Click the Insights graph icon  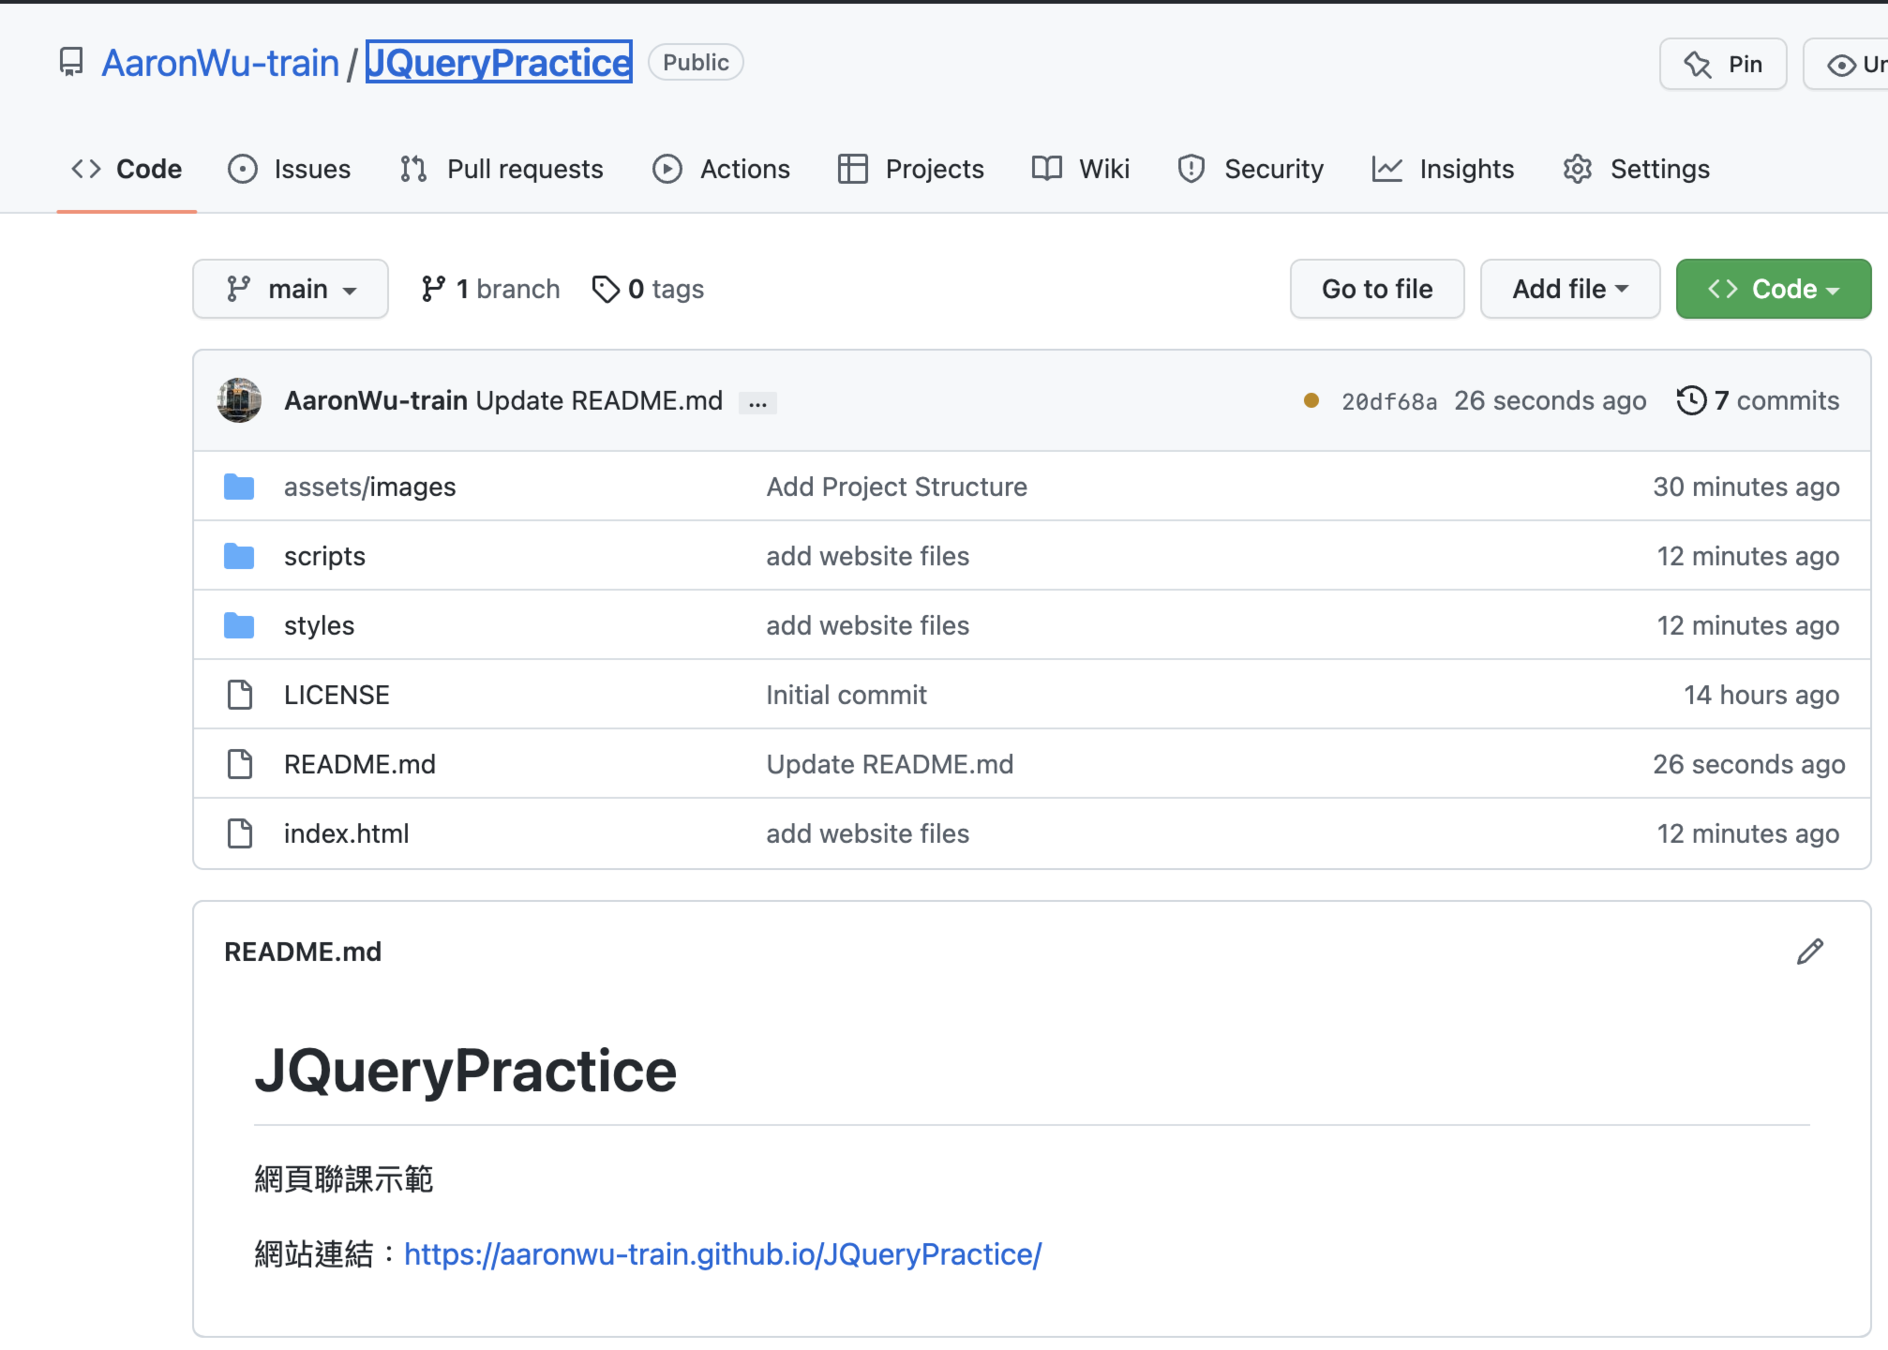(1387, 169)
